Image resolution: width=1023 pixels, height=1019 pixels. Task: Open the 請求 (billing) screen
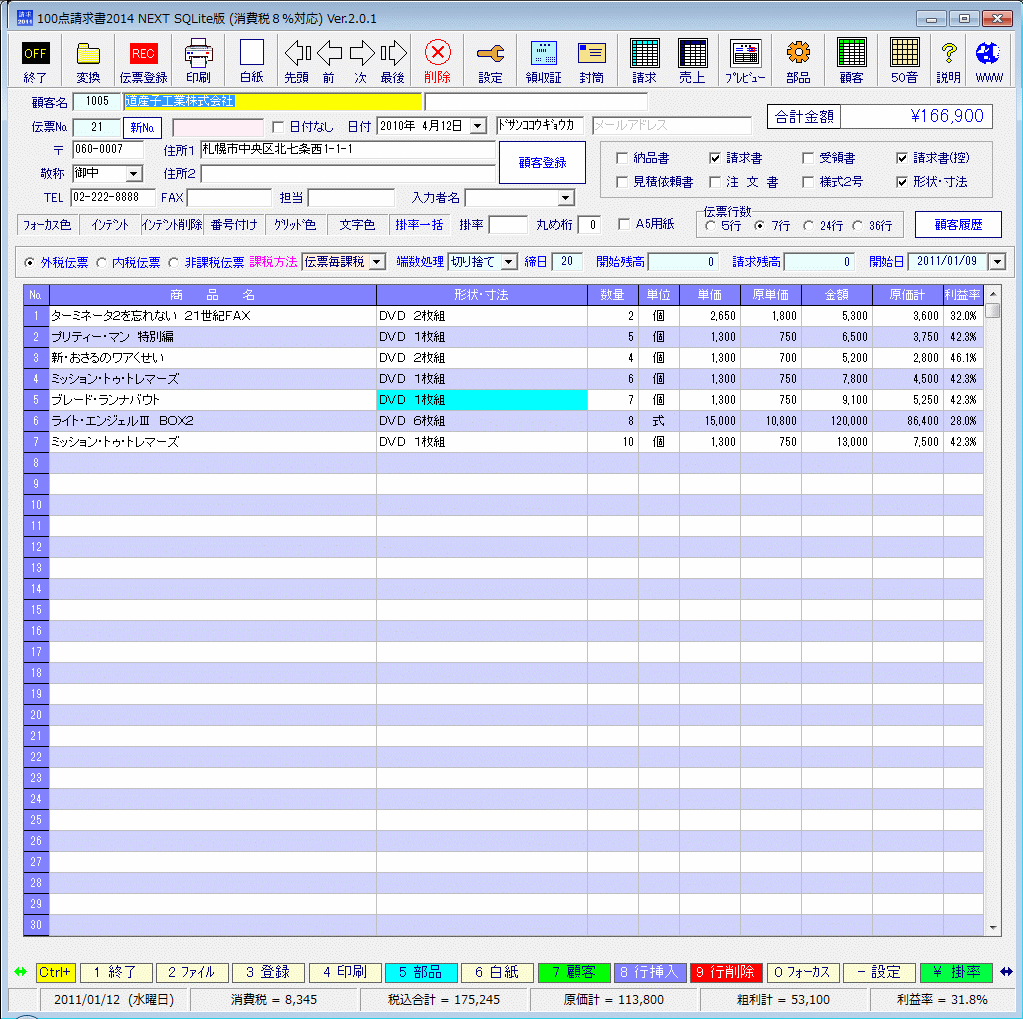[x=643, y=60]
